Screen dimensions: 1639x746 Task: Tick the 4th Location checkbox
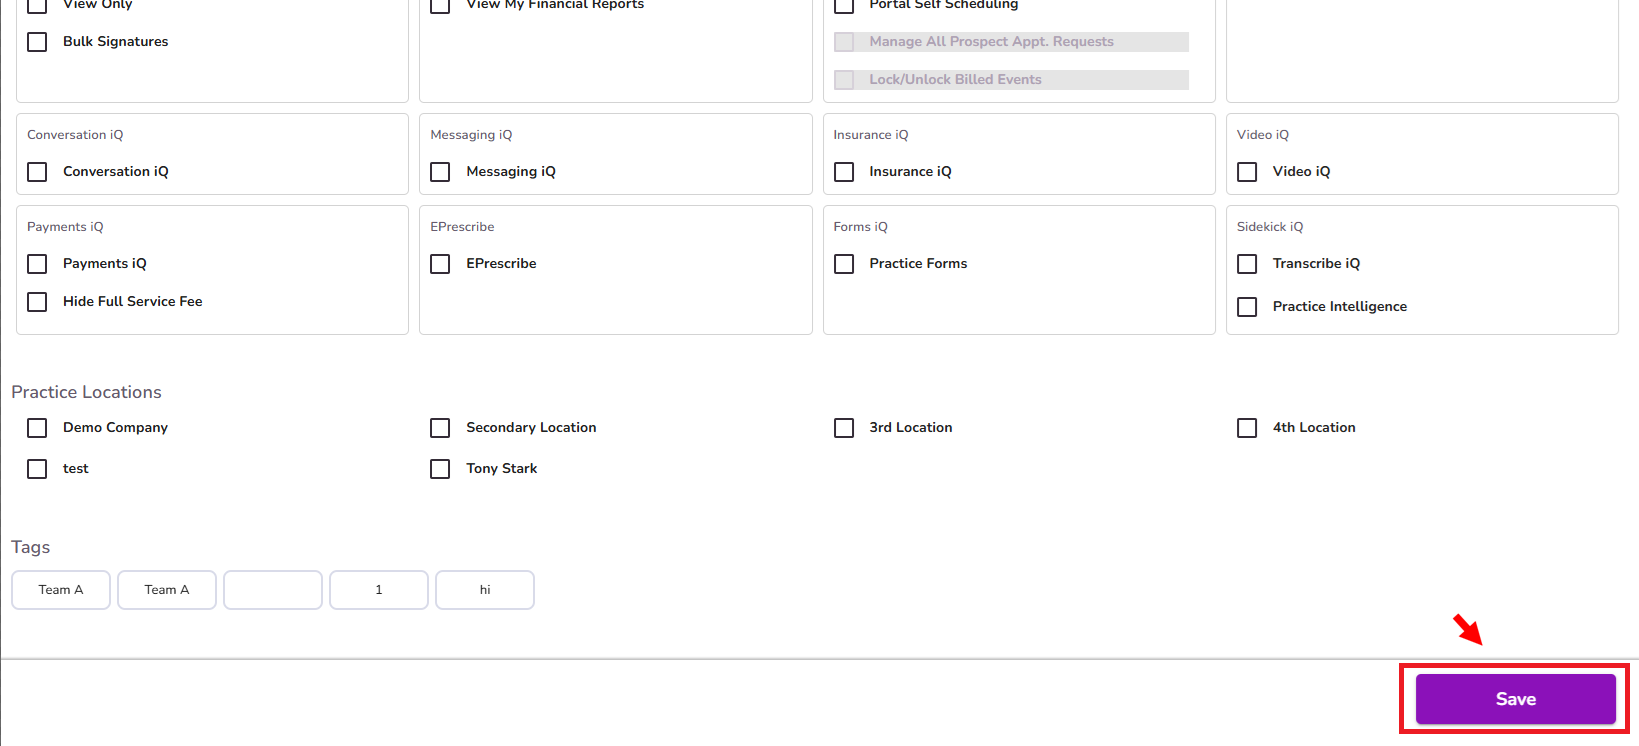pyautogui.click(x=1247, y=428)
